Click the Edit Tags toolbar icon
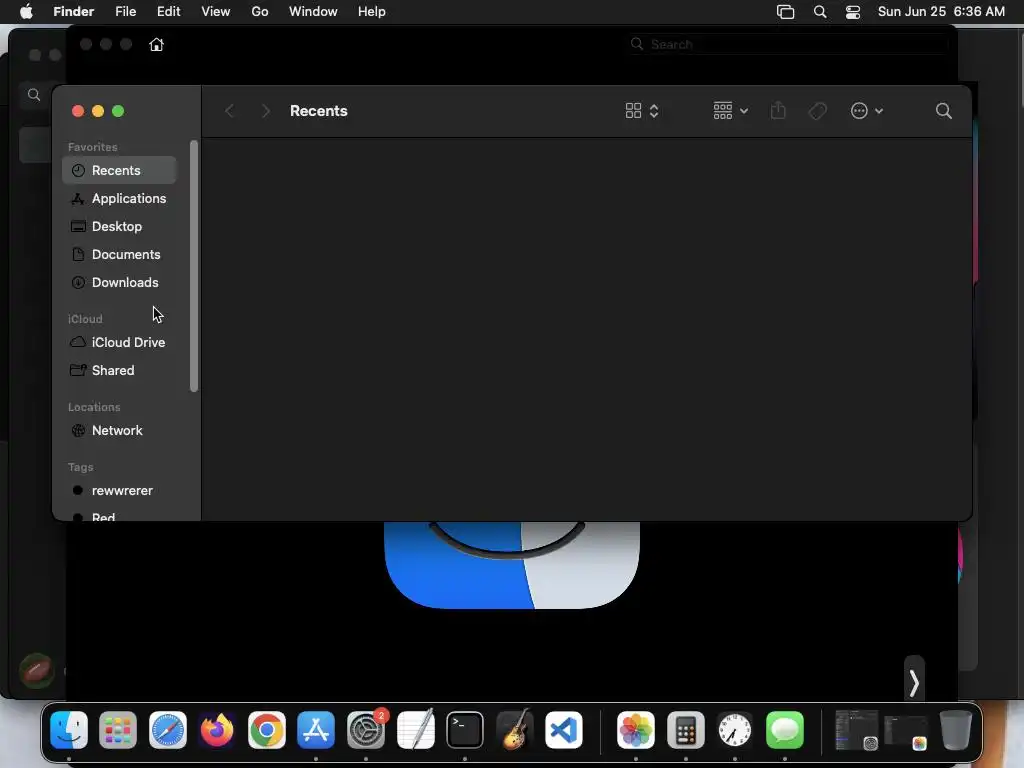This screenshot has height=768, width=1024. 818,111
